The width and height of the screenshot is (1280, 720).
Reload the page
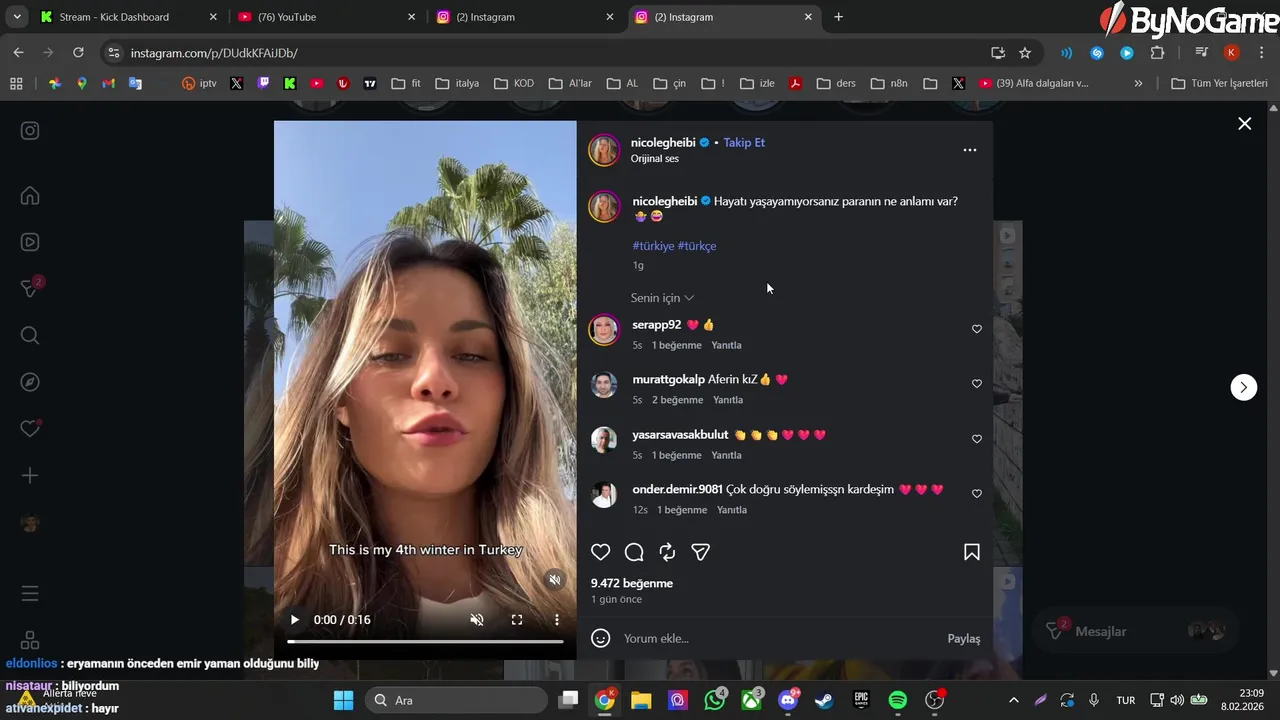78,53
